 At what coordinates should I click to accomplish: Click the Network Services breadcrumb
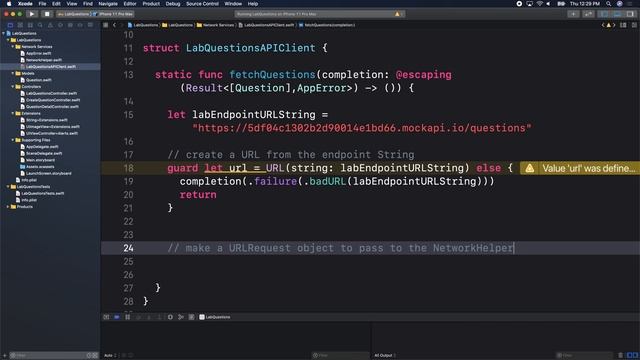215,25
